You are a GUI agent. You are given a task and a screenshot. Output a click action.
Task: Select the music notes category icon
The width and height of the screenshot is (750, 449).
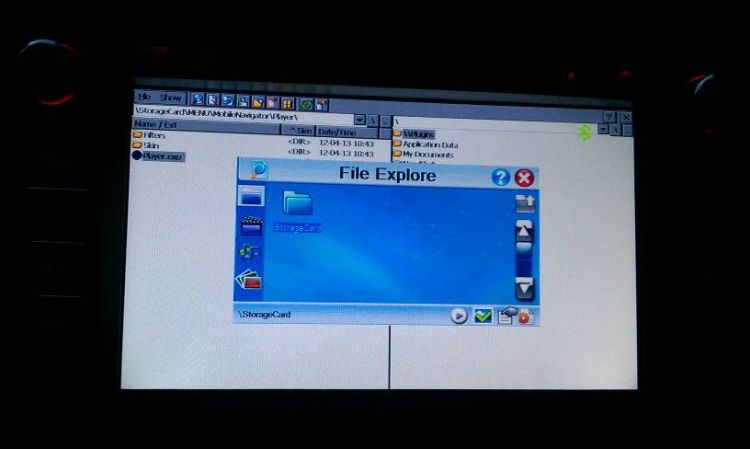click(x=250, y=251)
